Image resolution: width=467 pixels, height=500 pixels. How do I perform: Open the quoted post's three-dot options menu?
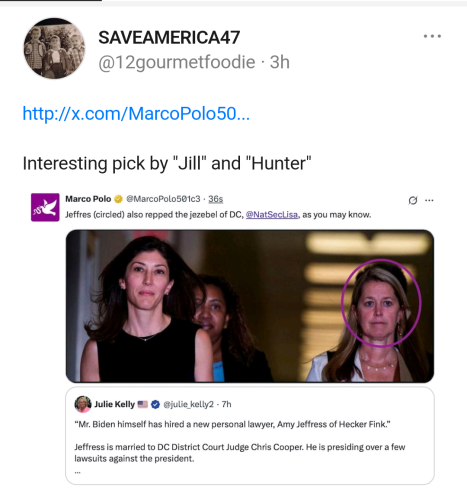[x=429, y=200]
